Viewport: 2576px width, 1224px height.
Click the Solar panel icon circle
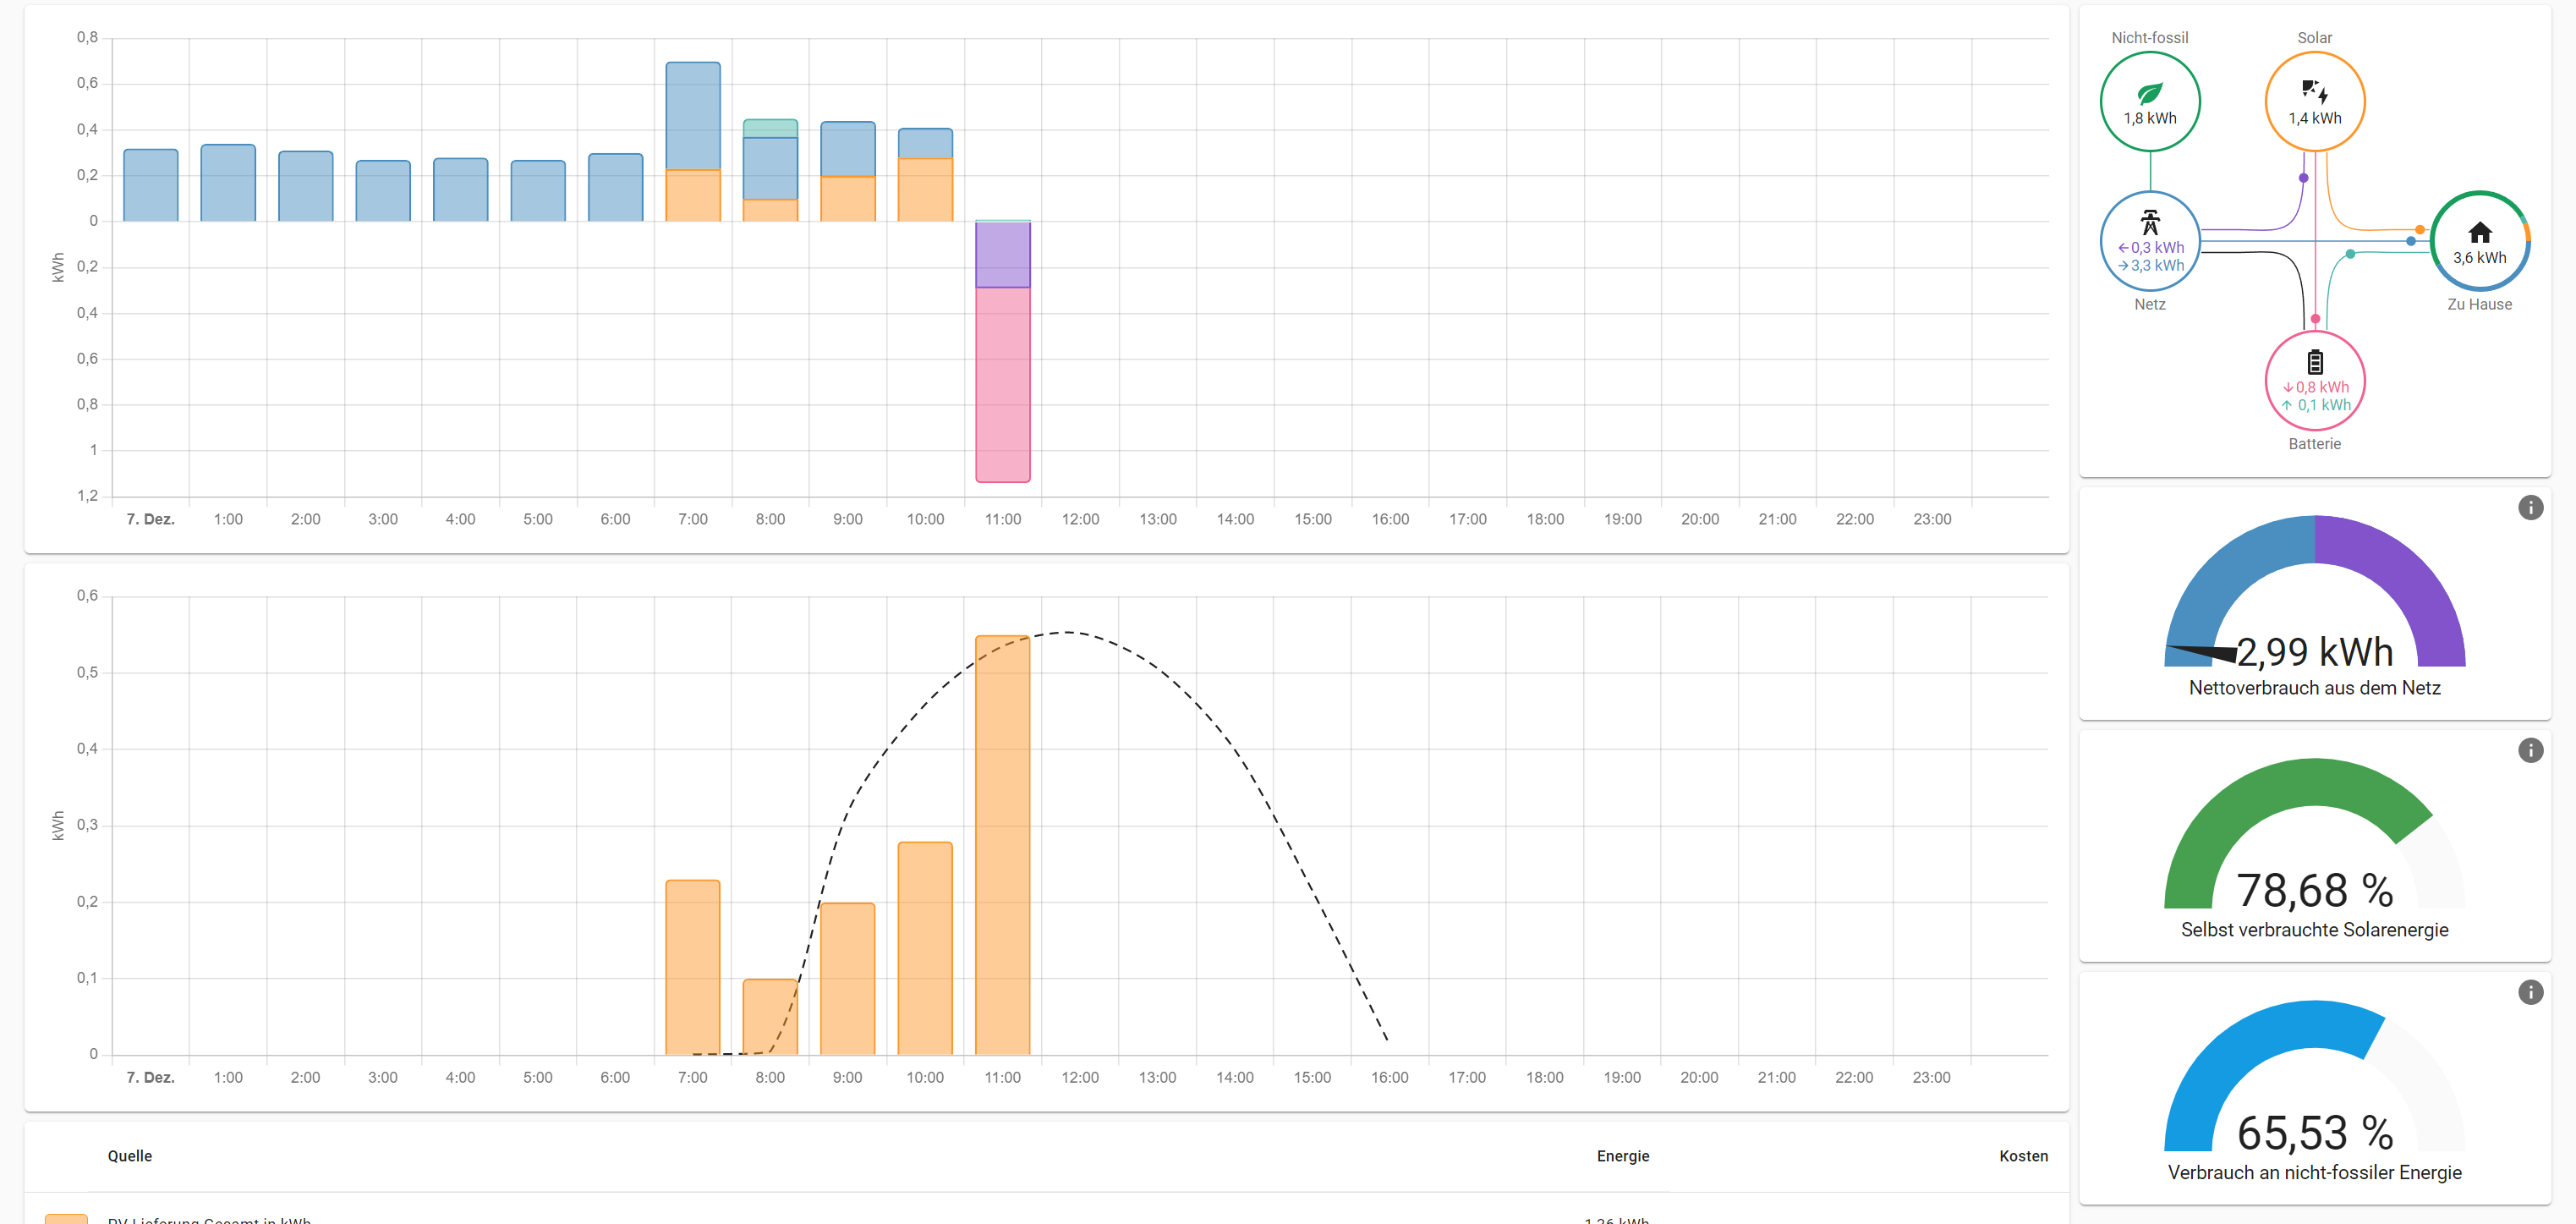point(2314,93)
